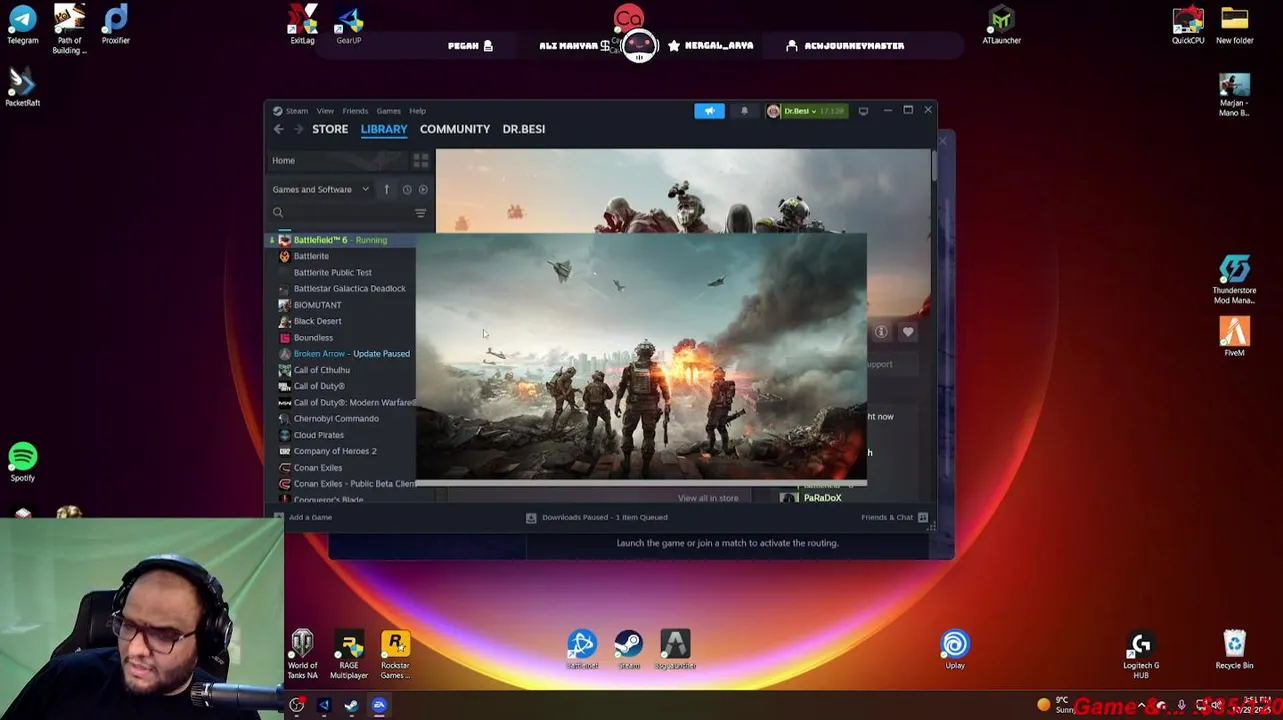Click the View all in store link
Screen dimensions: 1283x720
click(708, 498)
